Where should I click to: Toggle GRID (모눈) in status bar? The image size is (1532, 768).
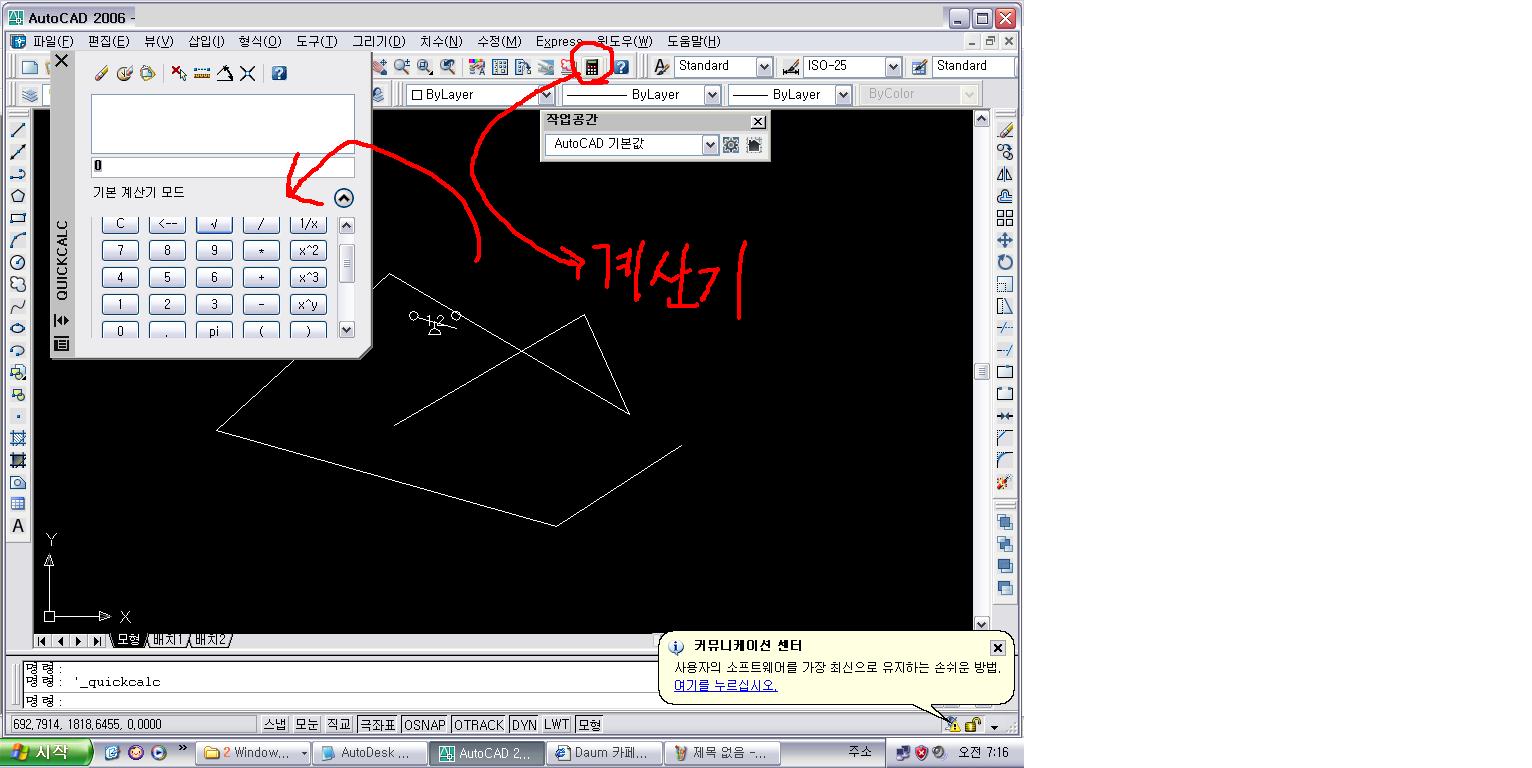click(x=307, y=725)
